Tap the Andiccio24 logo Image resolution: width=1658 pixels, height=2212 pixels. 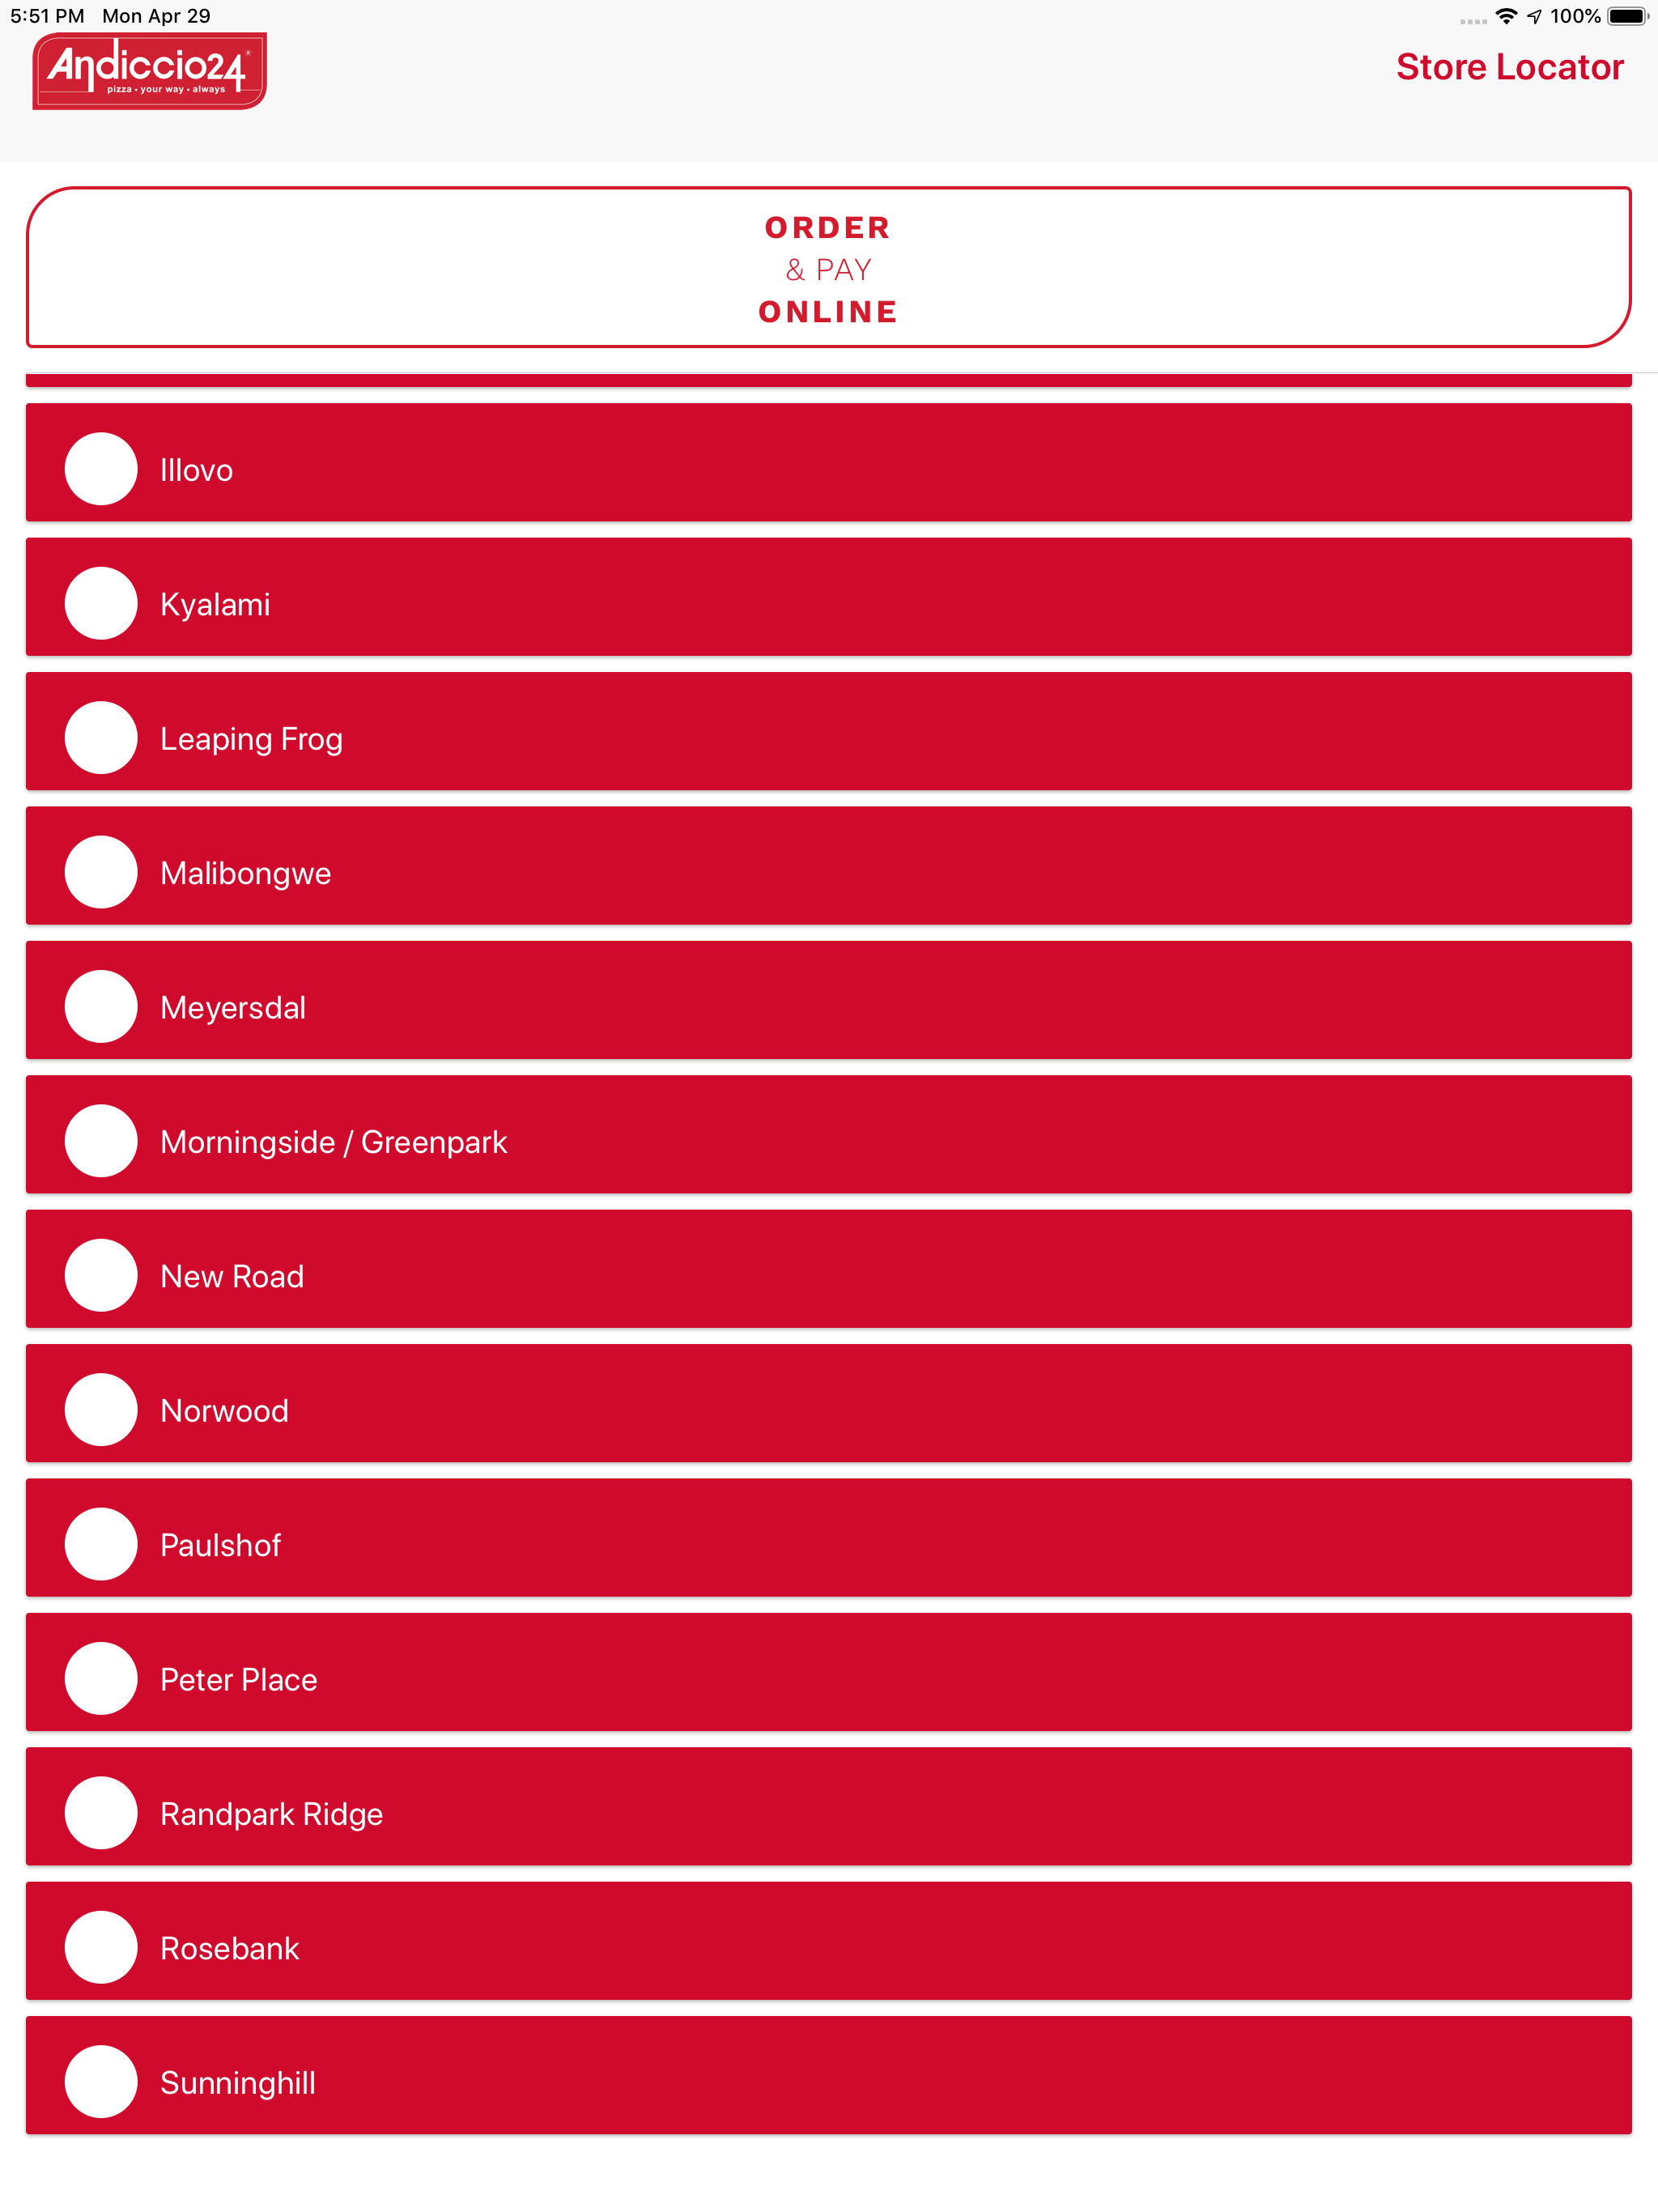click(x=150, y=71)
